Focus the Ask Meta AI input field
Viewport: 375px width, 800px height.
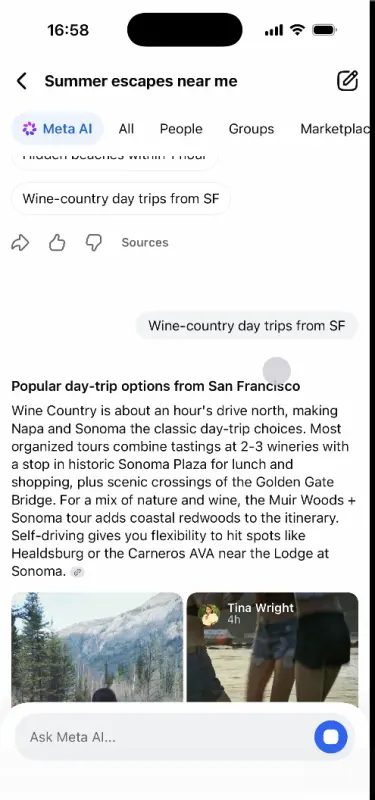click(x=164, y=737)
